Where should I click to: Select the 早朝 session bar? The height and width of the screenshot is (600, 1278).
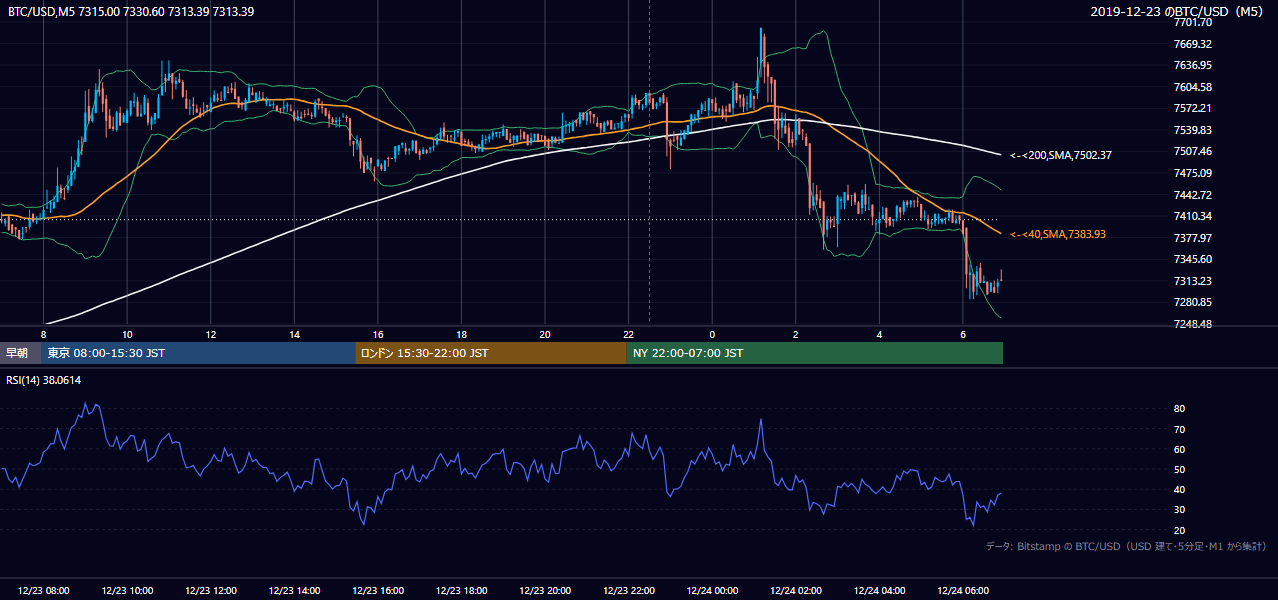(20, 353)
